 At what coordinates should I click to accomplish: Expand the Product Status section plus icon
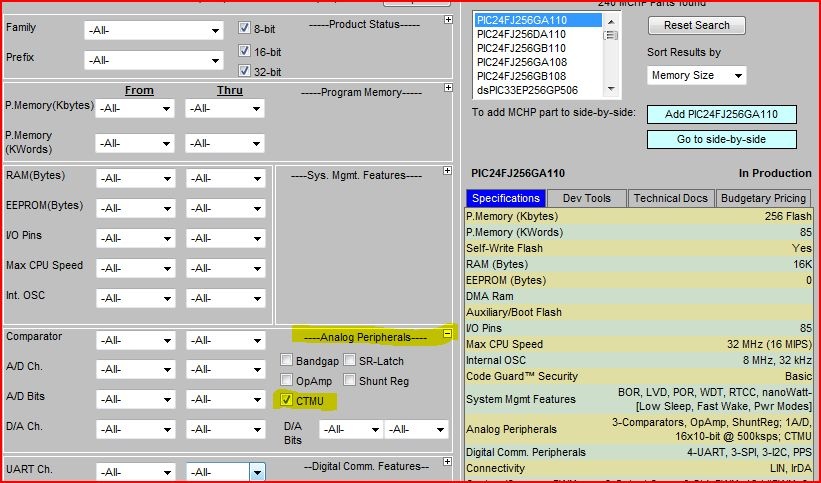(448, 19)
